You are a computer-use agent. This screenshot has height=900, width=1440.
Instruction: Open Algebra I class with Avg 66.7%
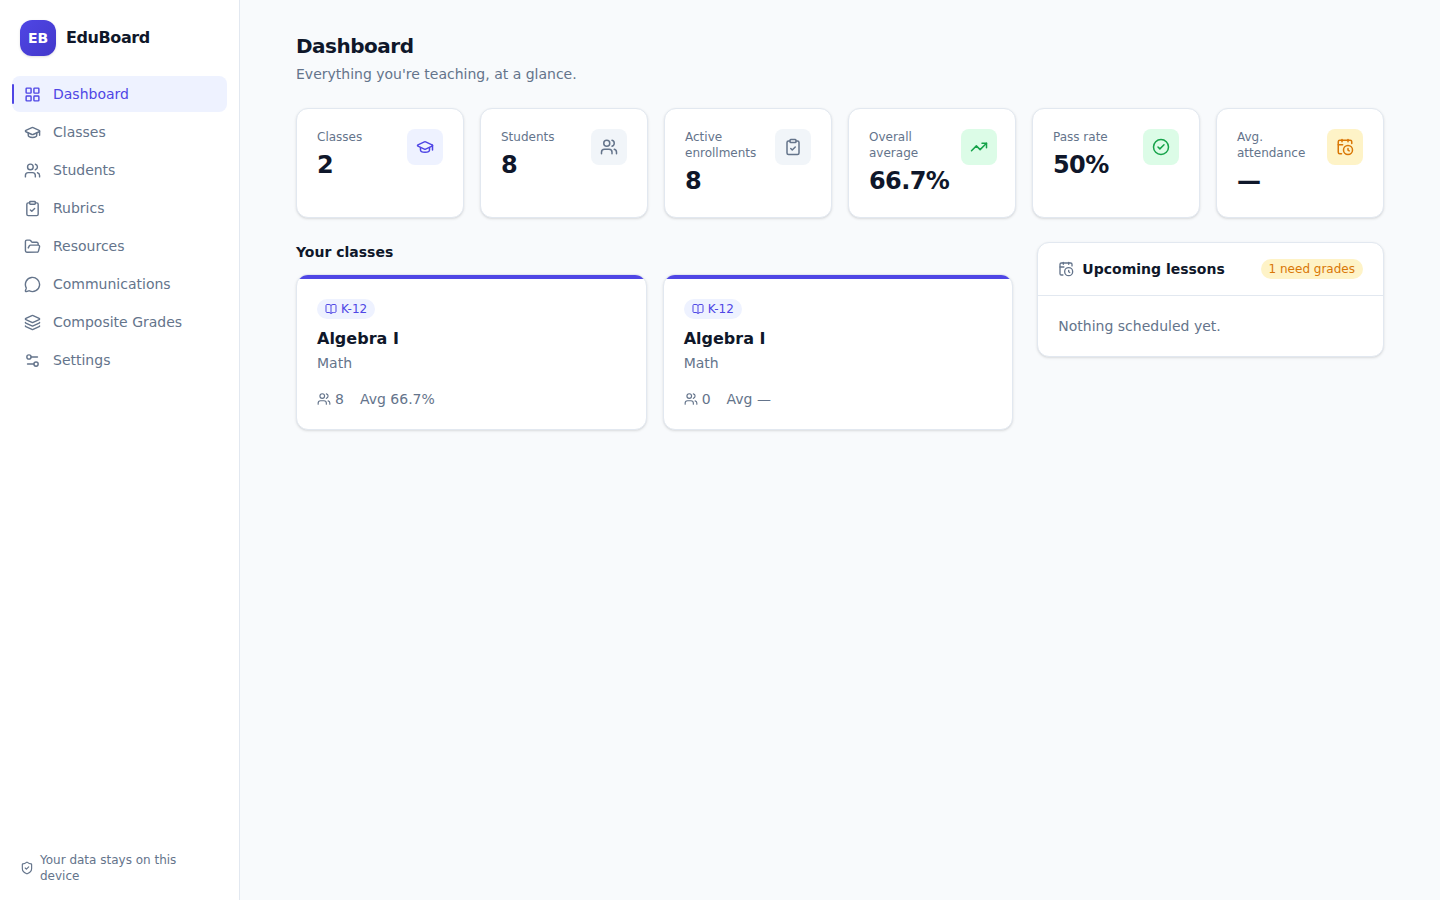pyautogui.click(x=471, y=353)
